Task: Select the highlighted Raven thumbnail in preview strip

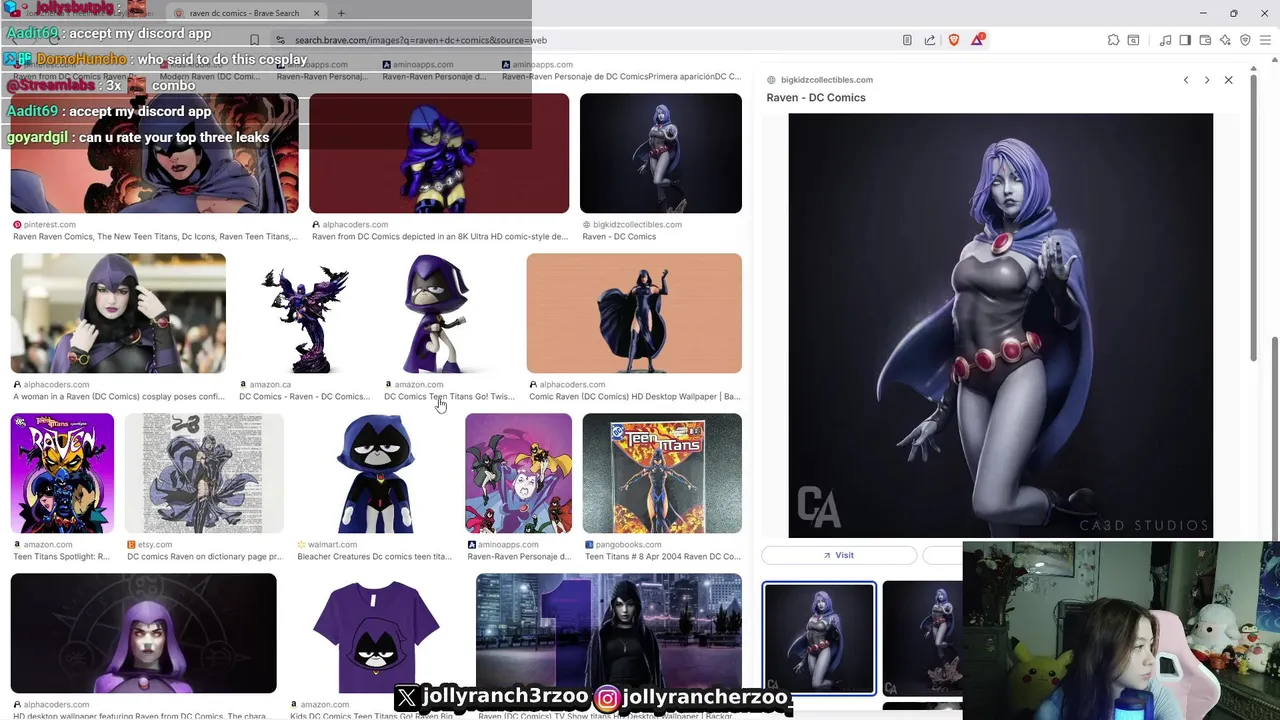Action: pos(819,638)
